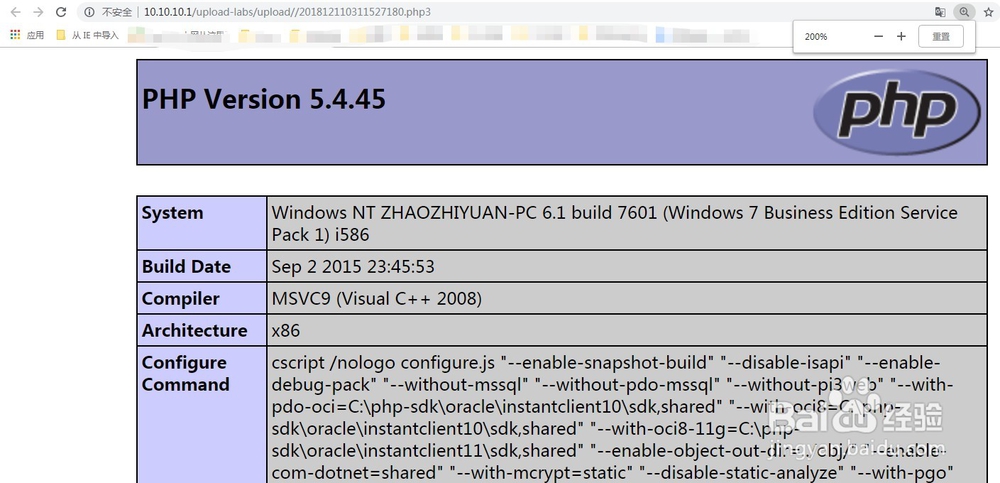View site info via the not-secure icon
Image resolution: width=1000 pixels, height=483 pixels.
tap(90, 12)
